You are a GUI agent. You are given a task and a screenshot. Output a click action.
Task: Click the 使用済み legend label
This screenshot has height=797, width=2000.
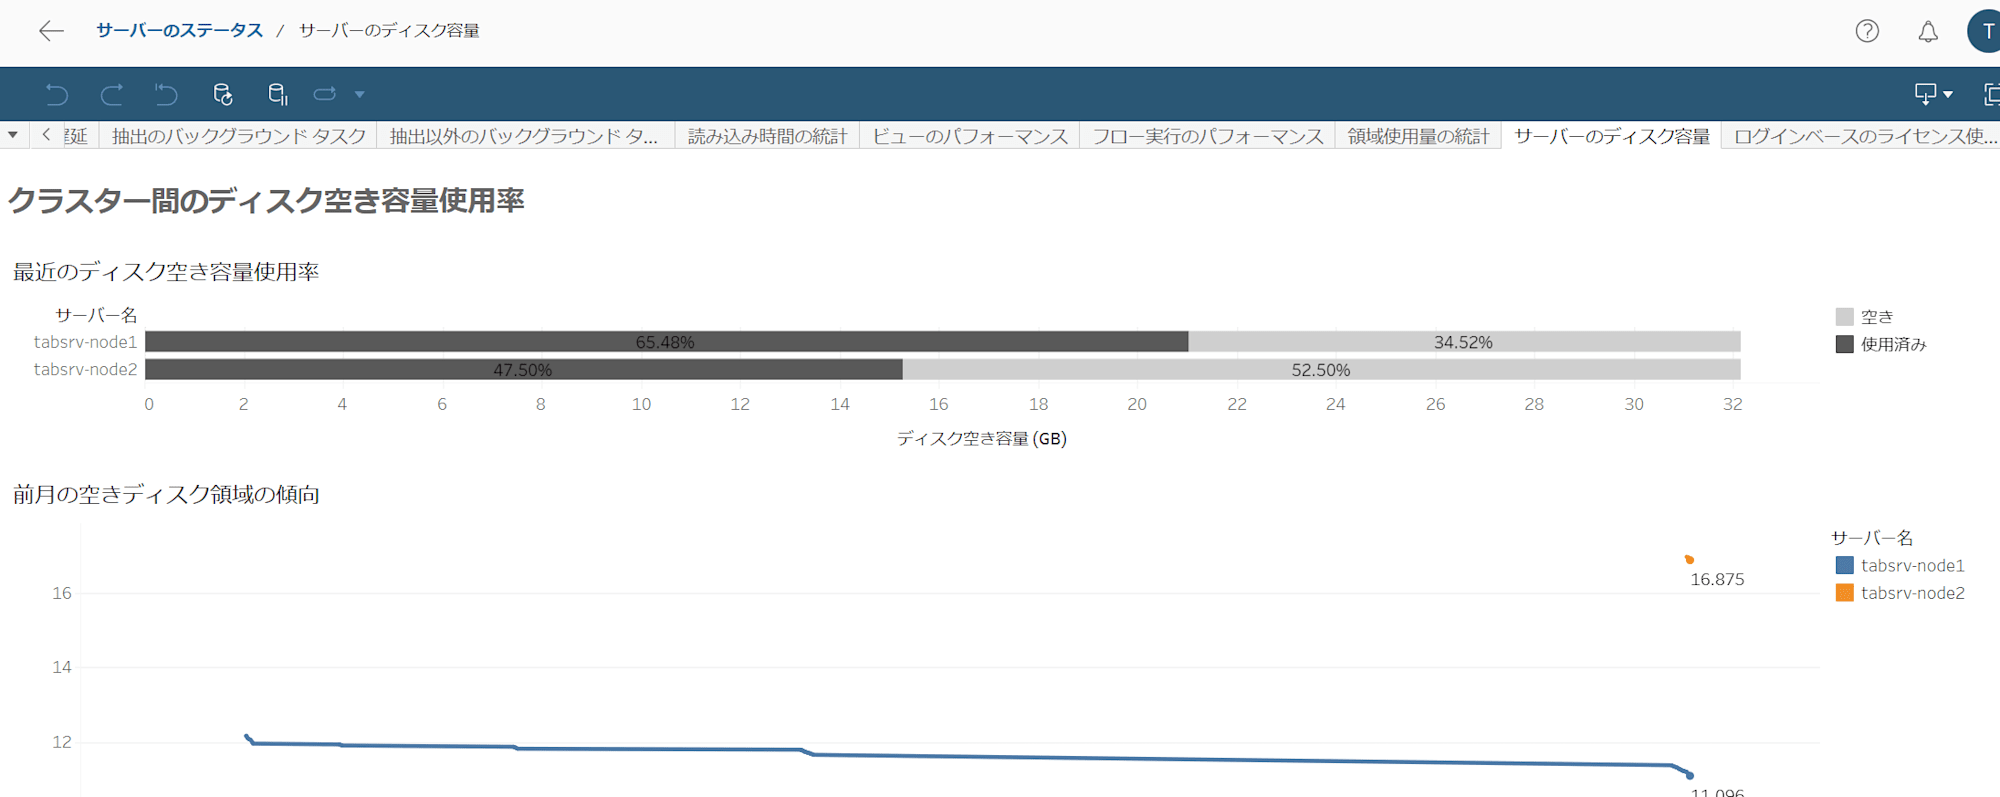tap(1893, 345)
